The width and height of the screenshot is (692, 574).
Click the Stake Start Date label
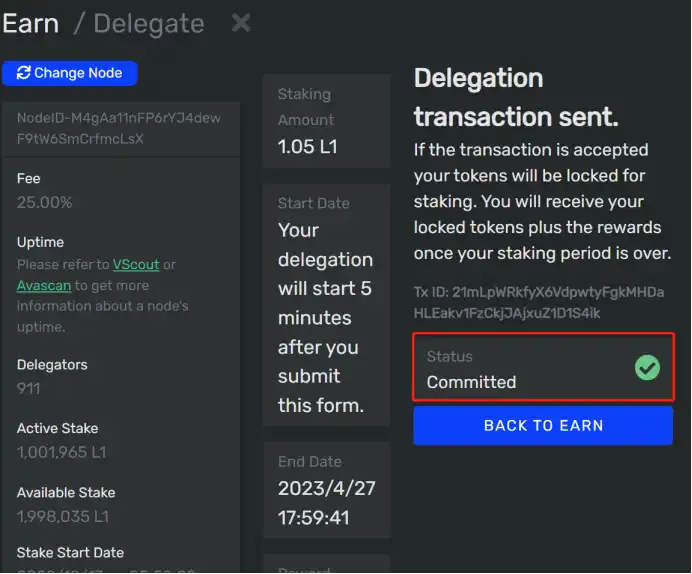(x=70, y=552)
